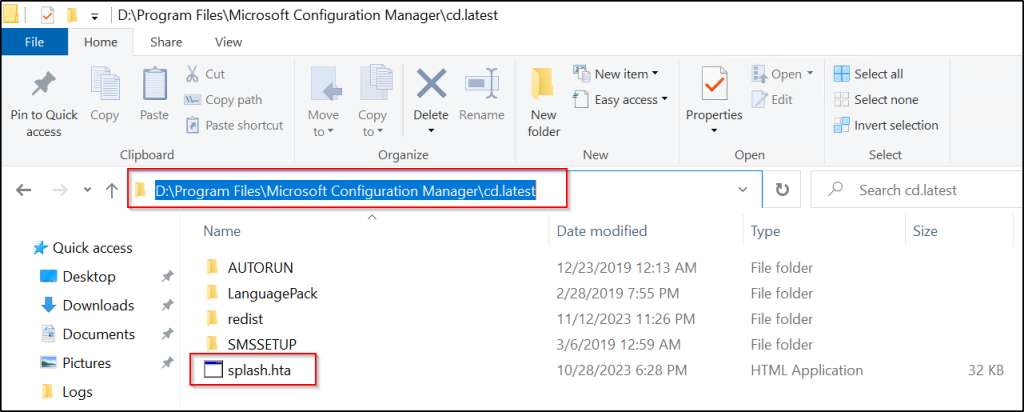Click Invert selection option
The image size is (1024, 412).
click(886, 125)
